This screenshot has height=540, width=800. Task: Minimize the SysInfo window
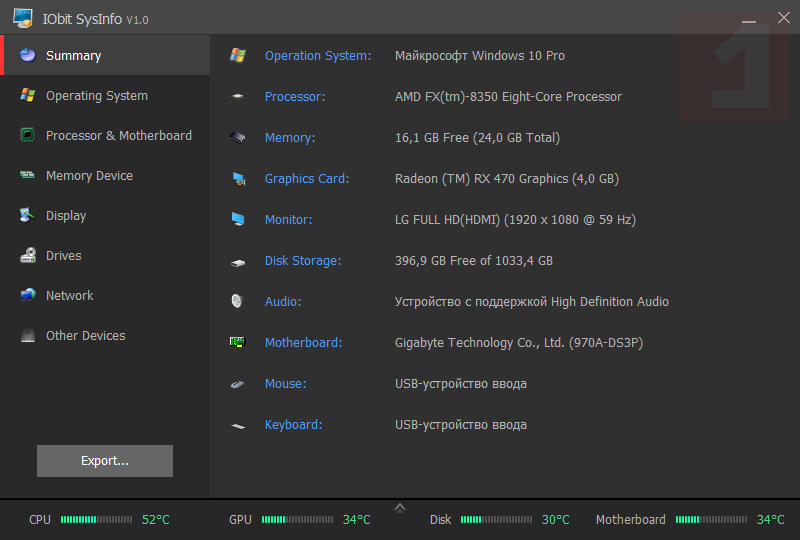(x=749, y=19)
